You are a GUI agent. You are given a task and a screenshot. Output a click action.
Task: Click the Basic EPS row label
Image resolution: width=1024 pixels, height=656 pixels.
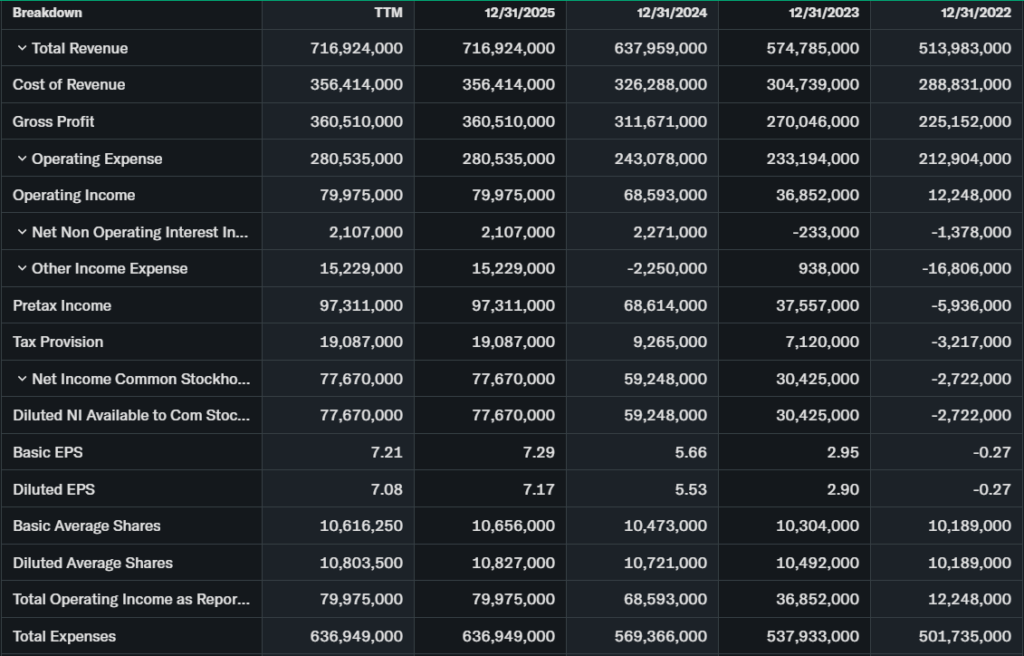[x=48, y=452]
